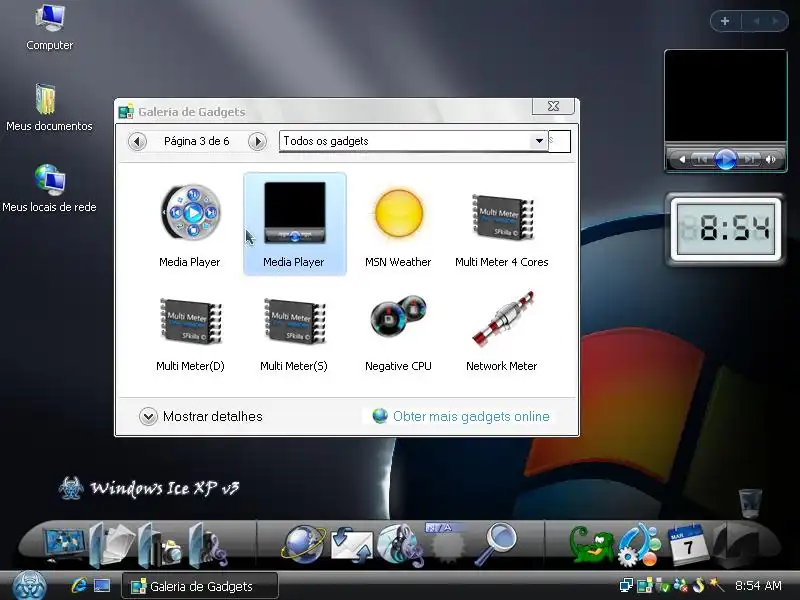Click the N/A badge icon in dock

click(447, 543)
